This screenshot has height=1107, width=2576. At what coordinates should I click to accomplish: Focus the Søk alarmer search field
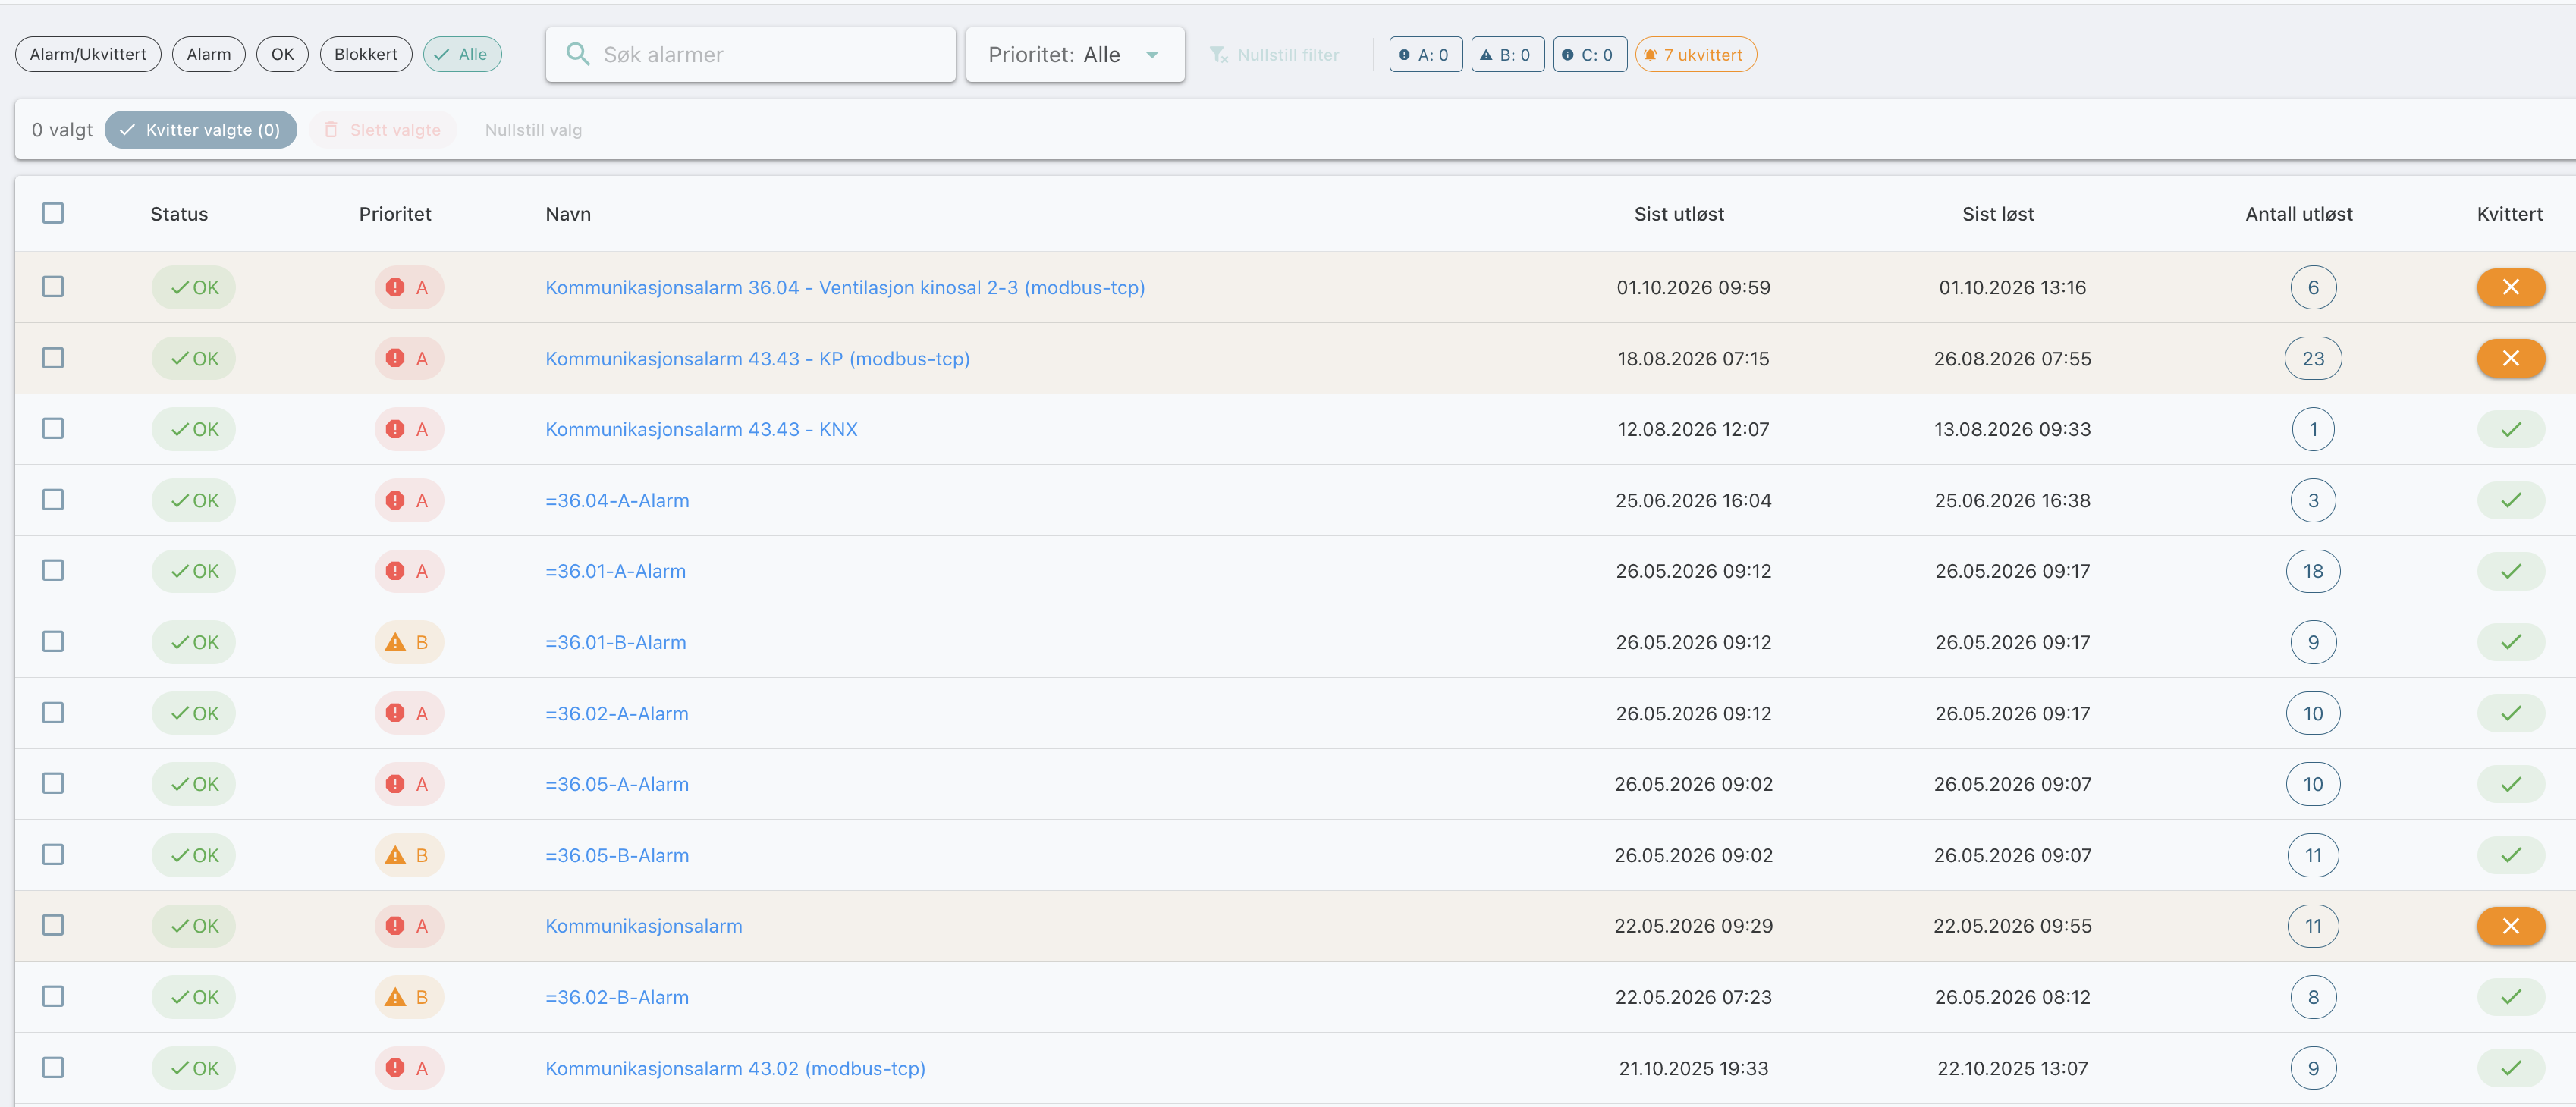750,54
